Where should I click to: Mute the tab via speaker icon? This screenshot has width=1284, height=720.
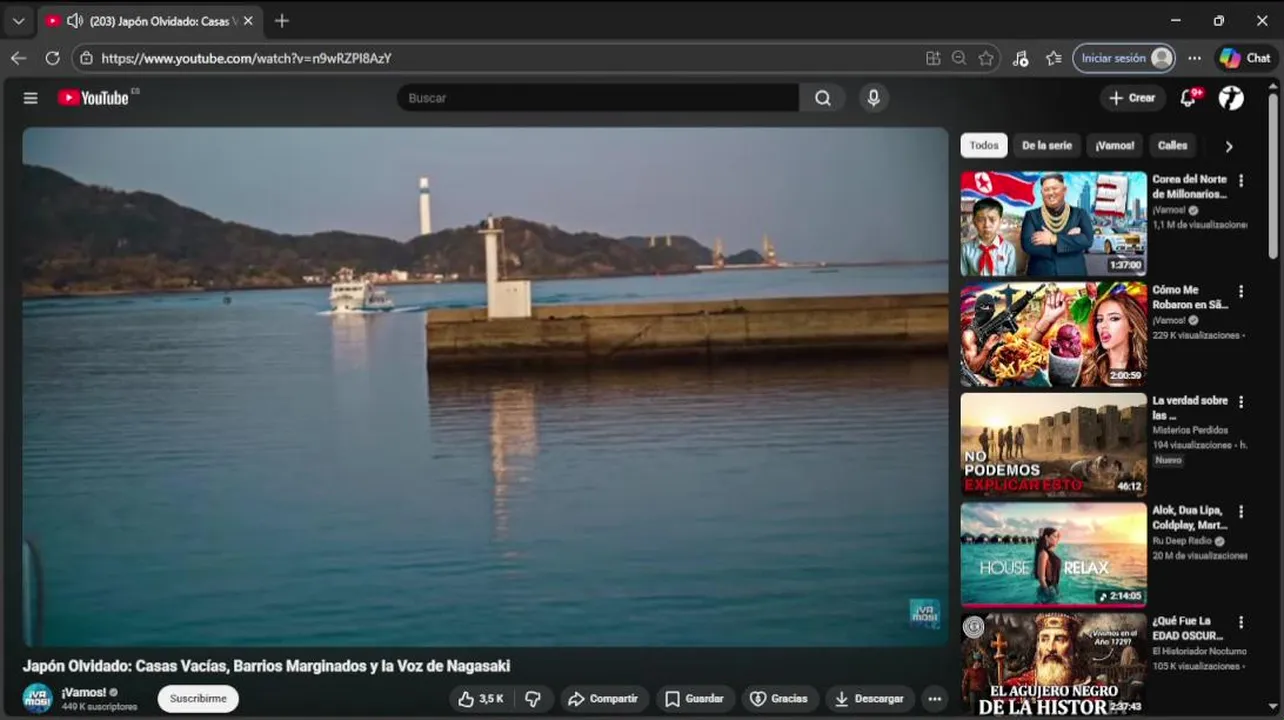(x=74, y=21)
